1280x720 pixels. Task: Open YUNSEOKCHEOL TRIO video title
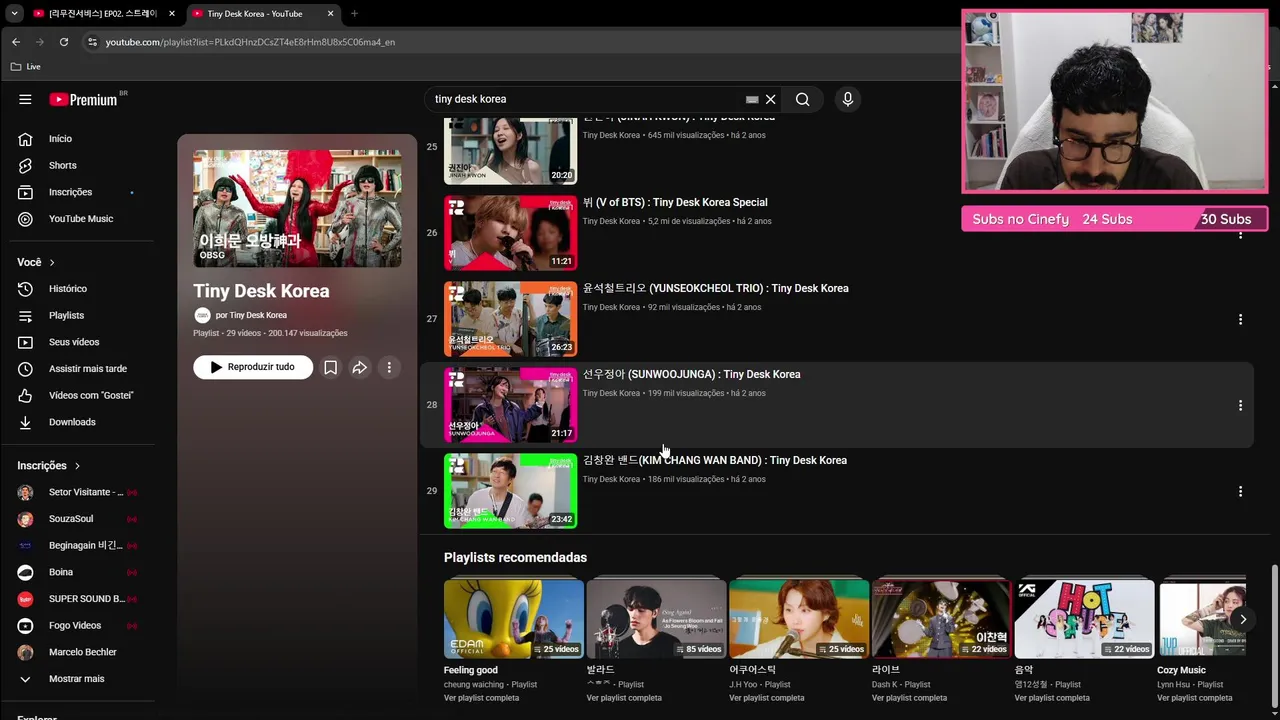[716, 288]
